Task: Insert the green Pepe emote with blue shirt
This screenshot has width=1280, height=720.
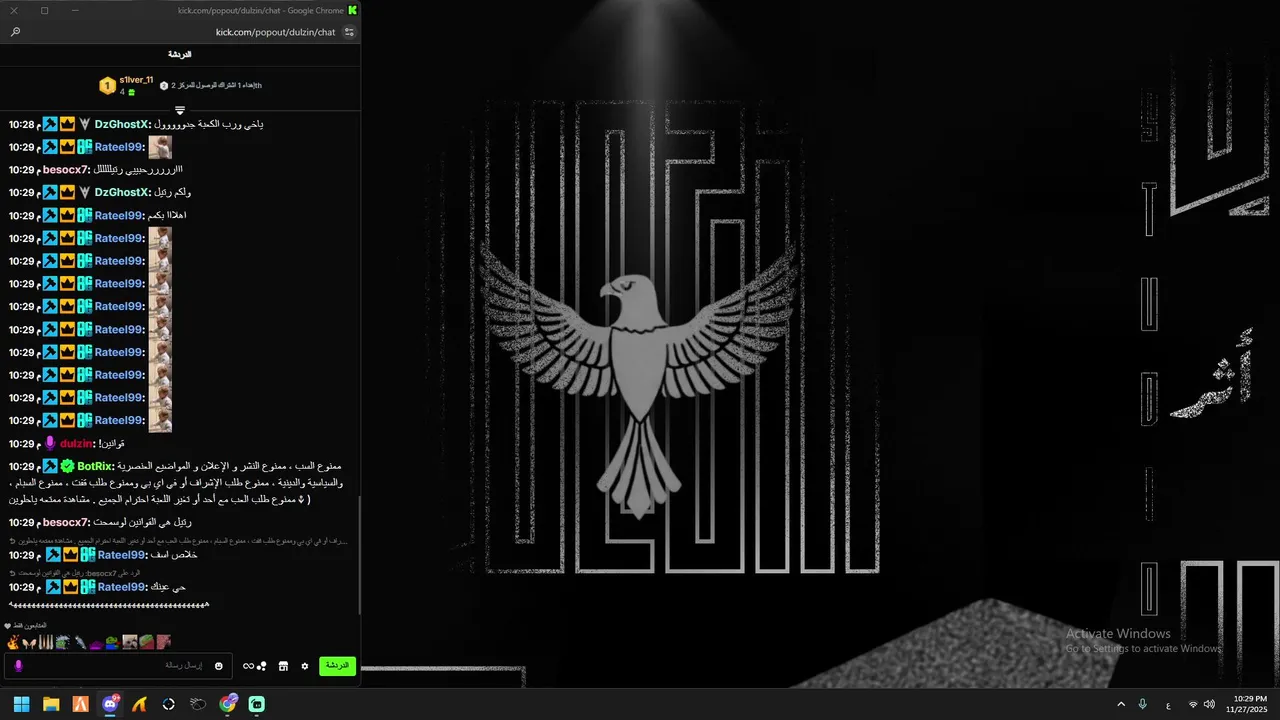Action: (112, 642)
